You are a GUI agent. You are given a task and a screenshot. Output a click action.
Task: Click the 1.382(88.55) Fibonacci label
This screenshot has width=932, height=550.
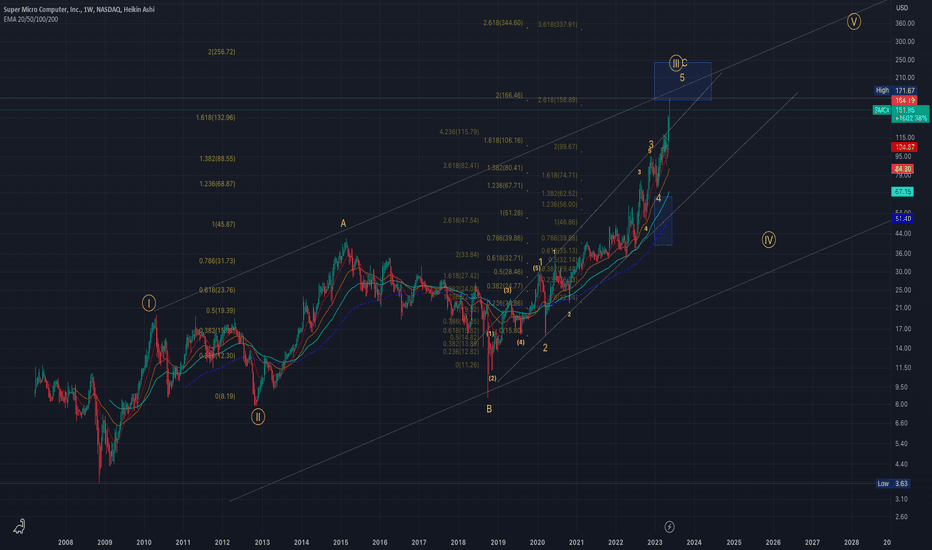coord(218,159)
